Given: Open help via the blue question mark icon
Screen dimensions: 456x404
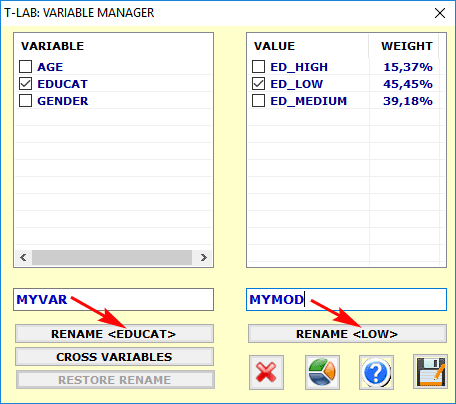Looking at the screenshot, I should pyautogui.click(x=376, y=372).
